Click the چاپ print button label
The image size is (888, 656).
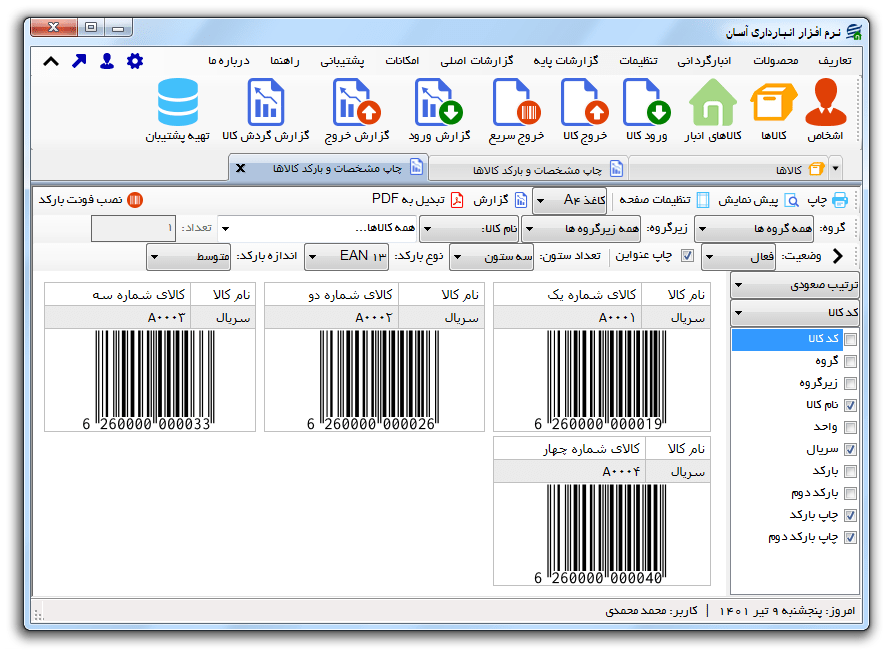click(817, 200)
